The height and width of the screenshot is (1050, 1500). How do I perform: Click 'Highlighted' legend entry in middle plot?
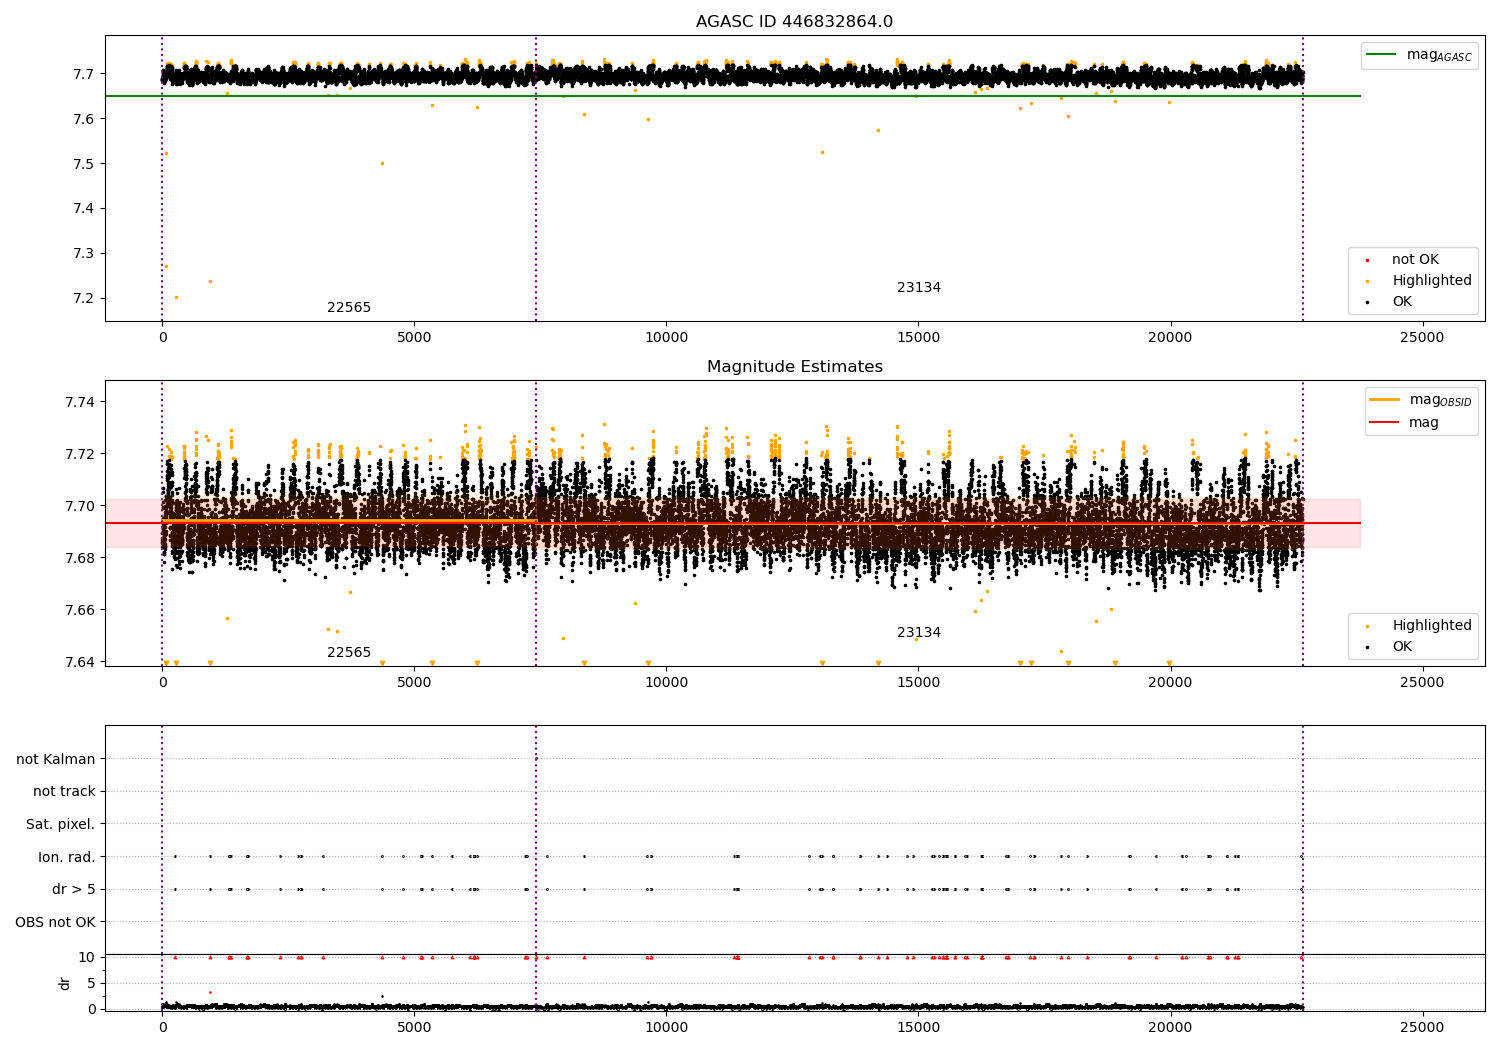[x=1432, y=626]
